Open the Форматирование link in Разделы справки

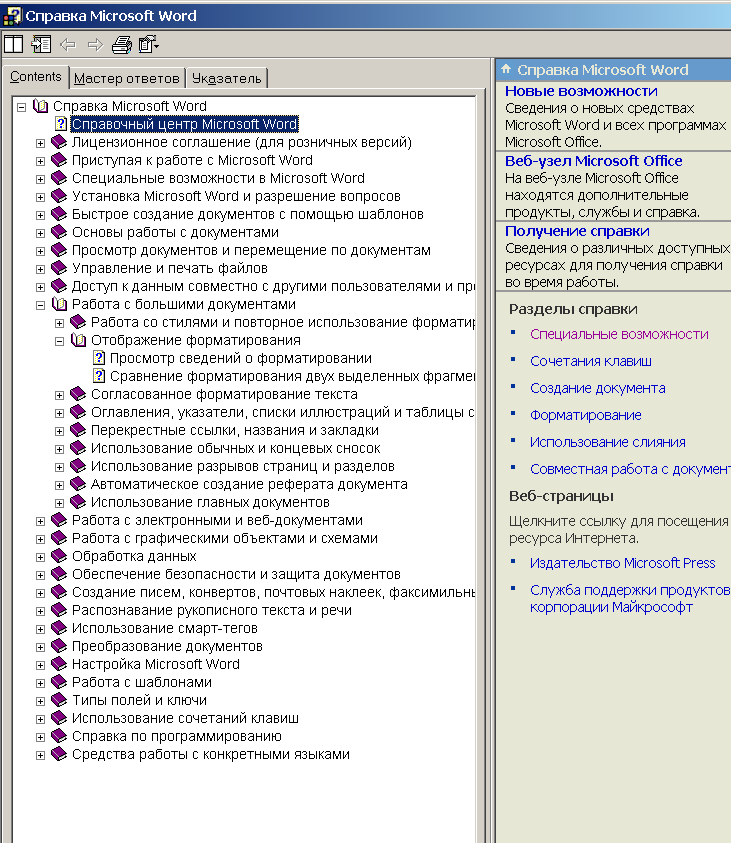[585, 415]
